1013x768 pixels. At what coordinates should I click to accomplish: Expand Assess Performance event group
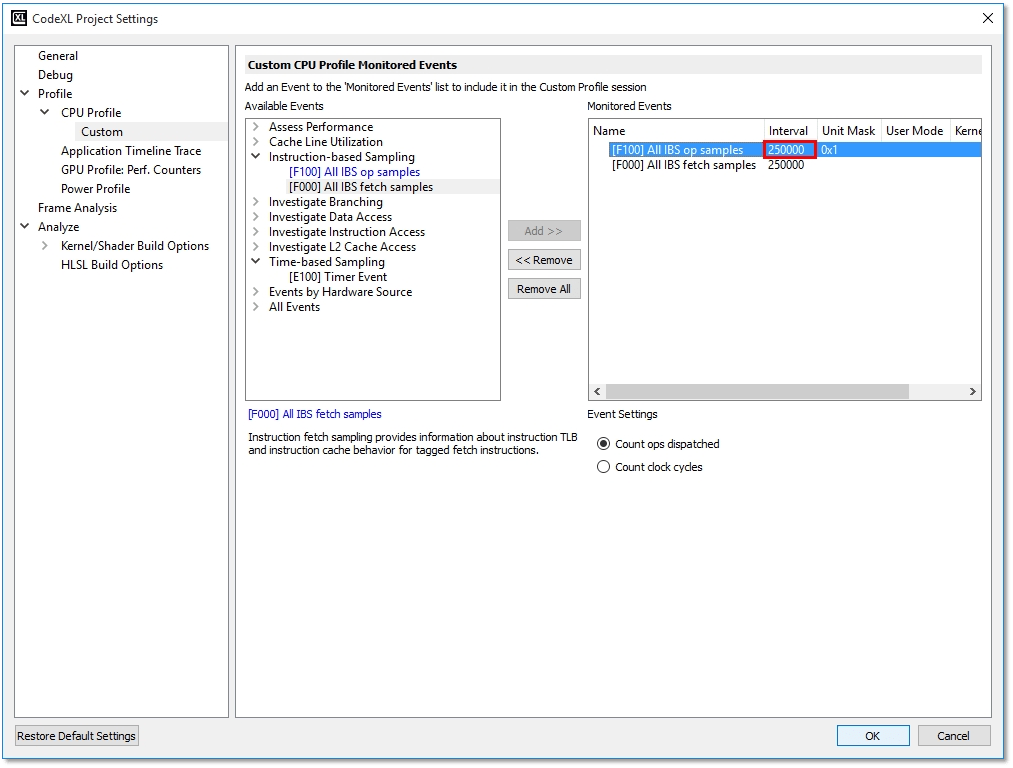256,127
